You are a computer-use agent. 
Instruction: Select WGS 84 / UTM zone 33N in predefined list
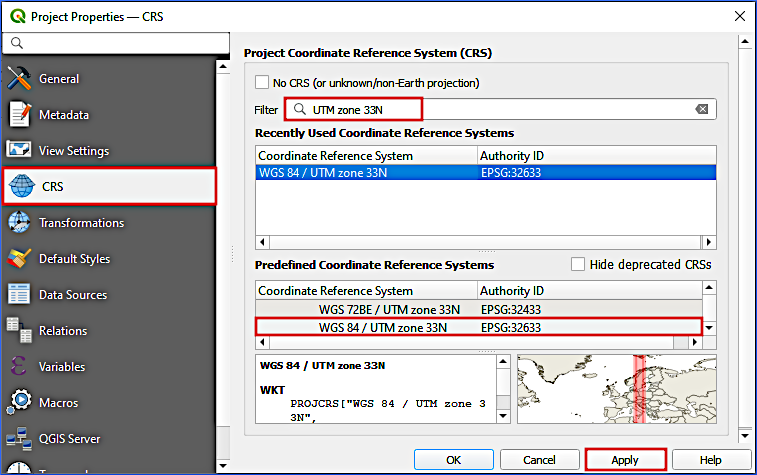coord(479,327)
